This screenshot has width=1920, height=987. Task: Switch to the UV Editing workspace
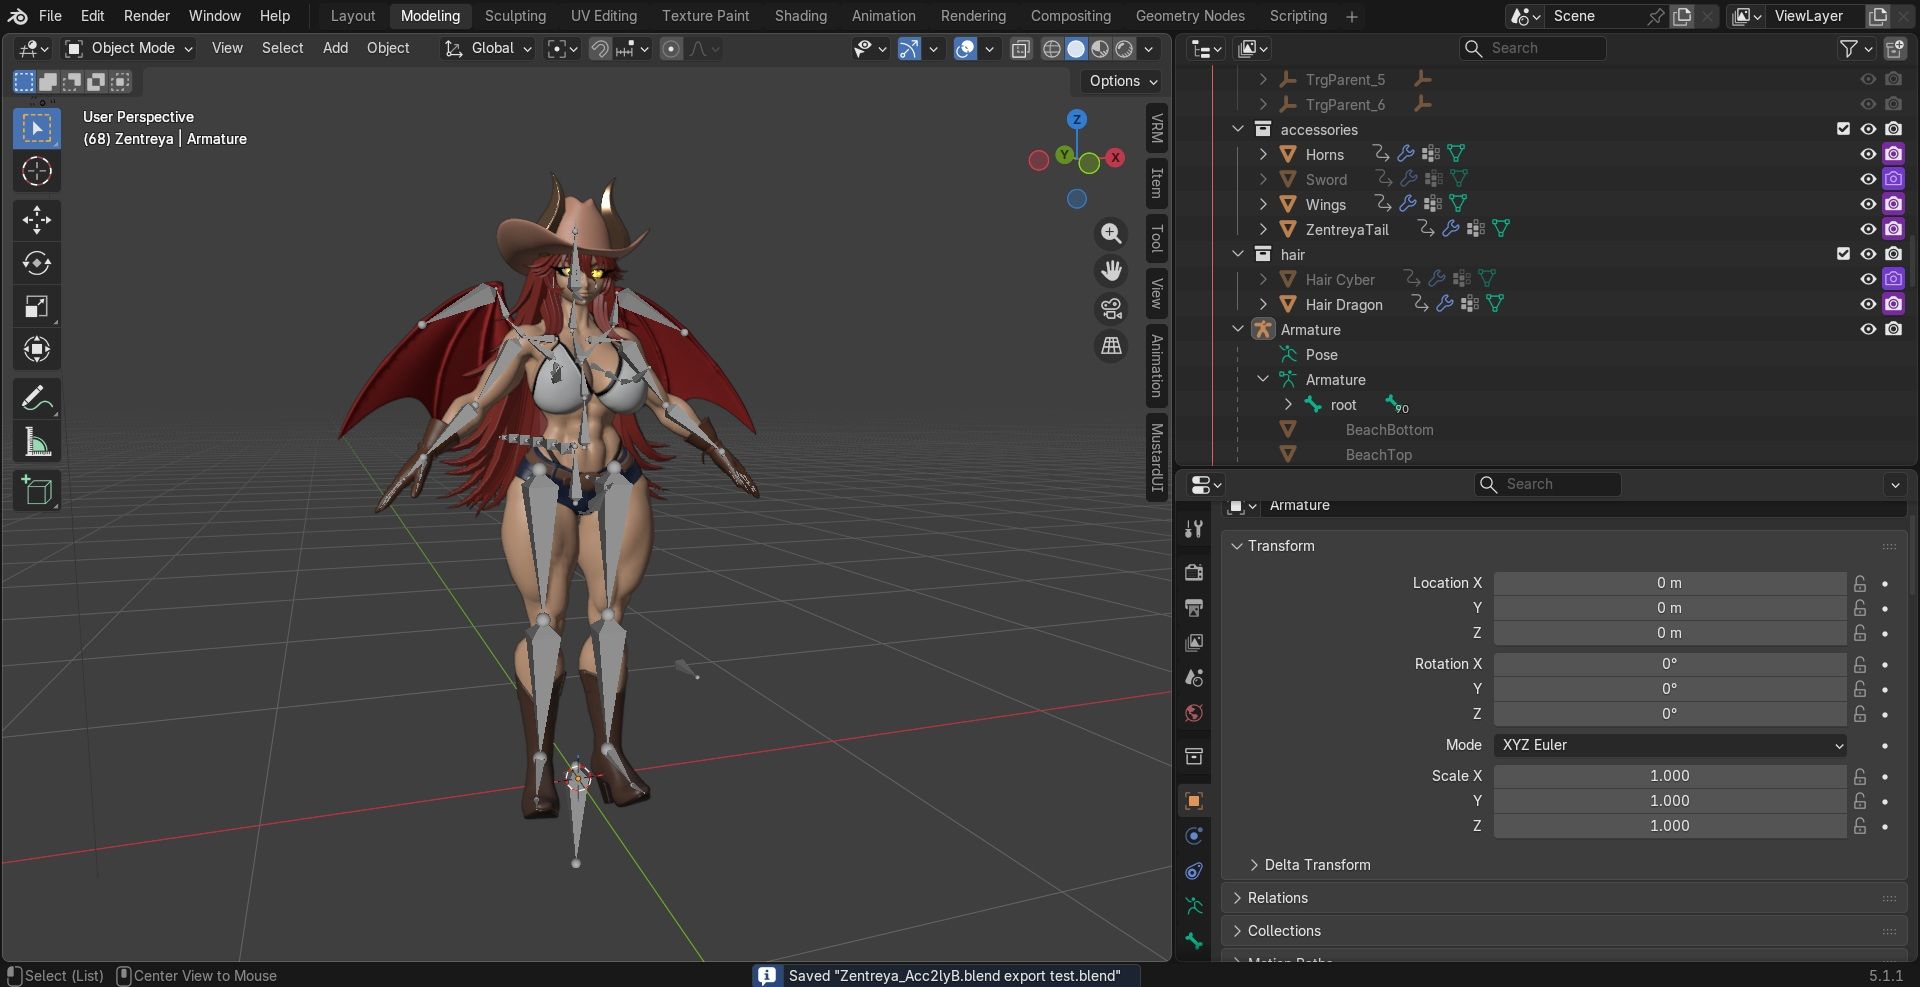[603, 16]
